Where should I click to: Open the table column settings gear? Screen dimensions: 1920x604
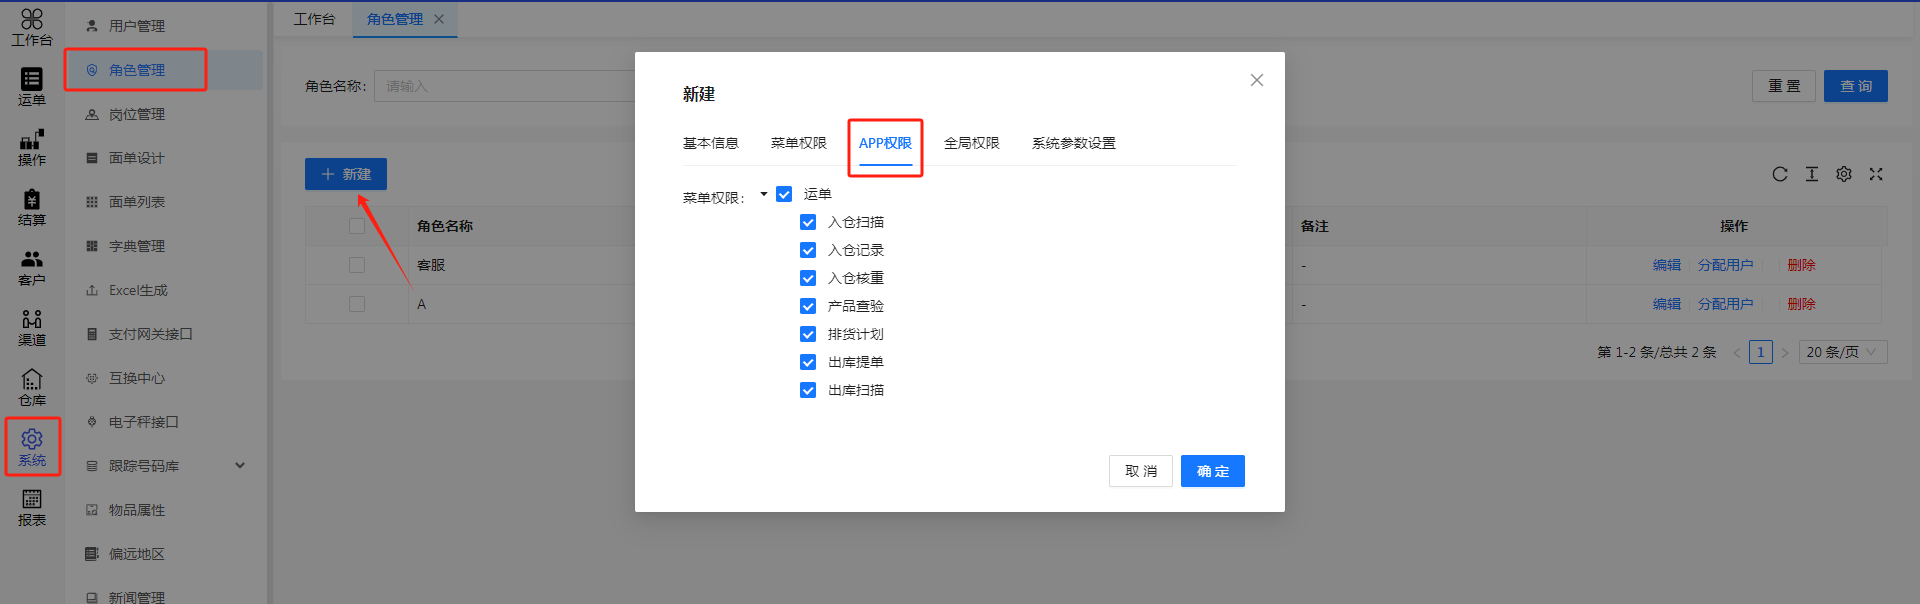point(1844,174)
